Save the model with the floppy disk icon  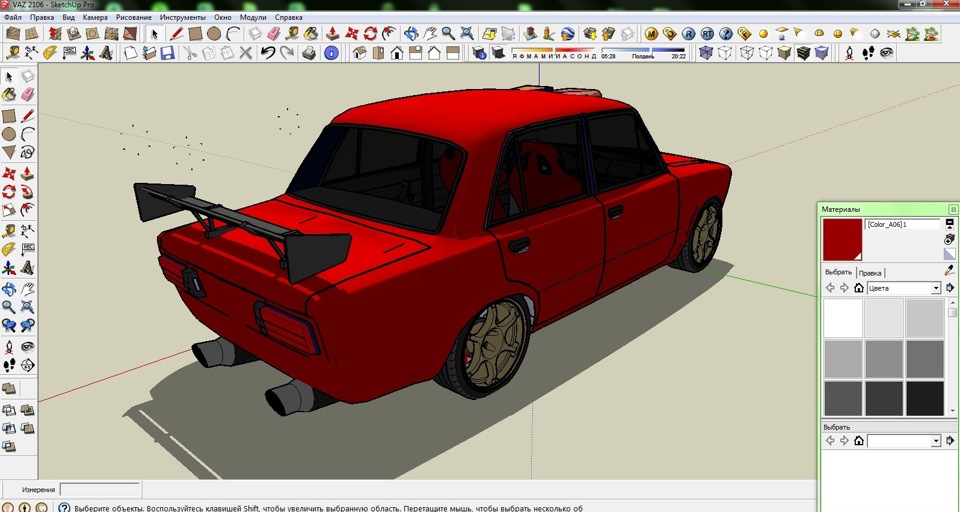coord(167,53)
